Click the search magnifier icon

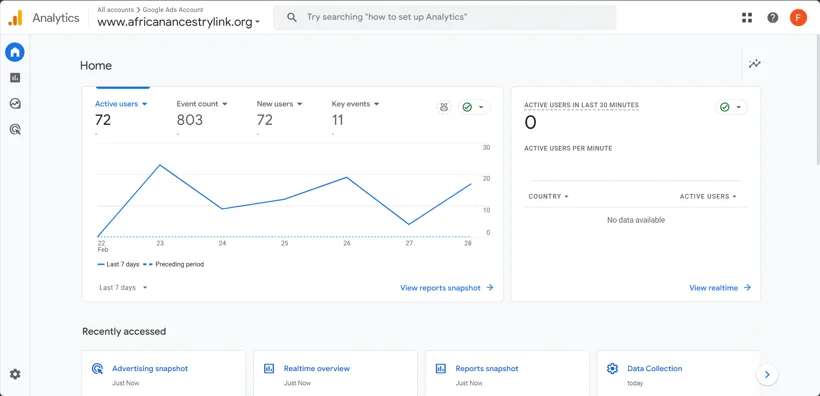click(x=292, y=17)
